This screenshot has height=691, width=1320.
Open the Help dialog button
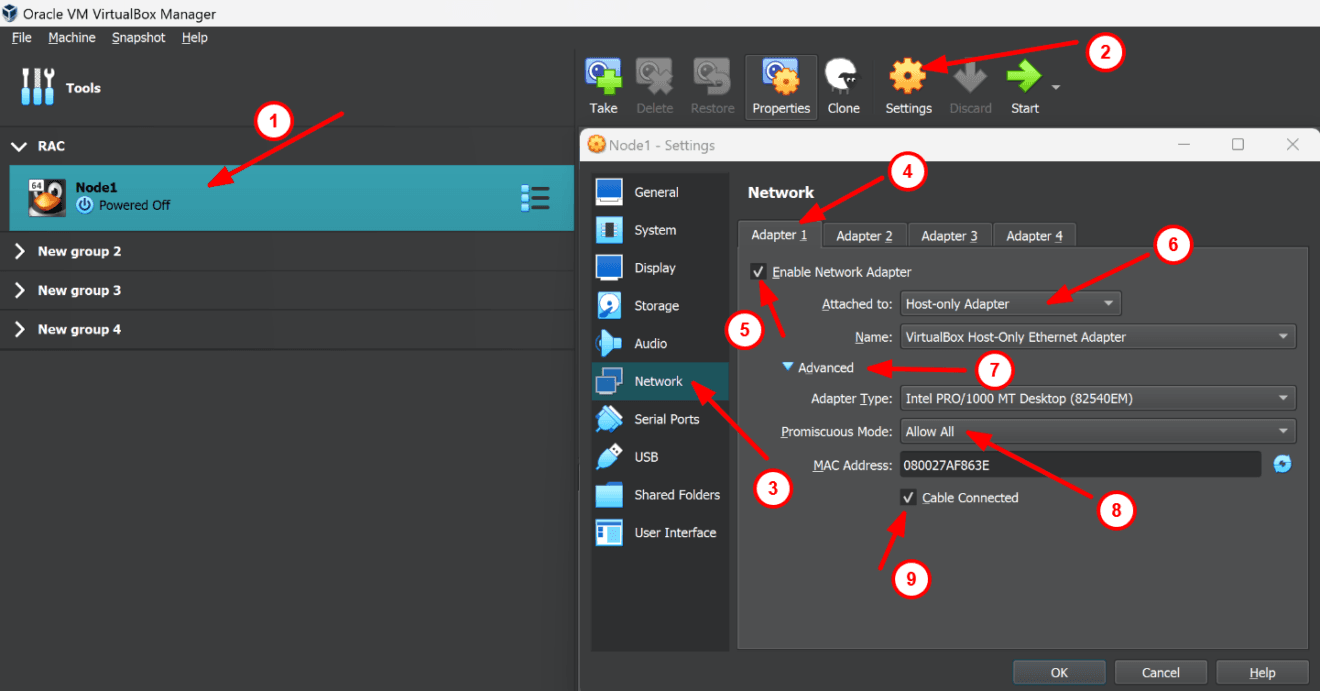[x=1261, y=672]
